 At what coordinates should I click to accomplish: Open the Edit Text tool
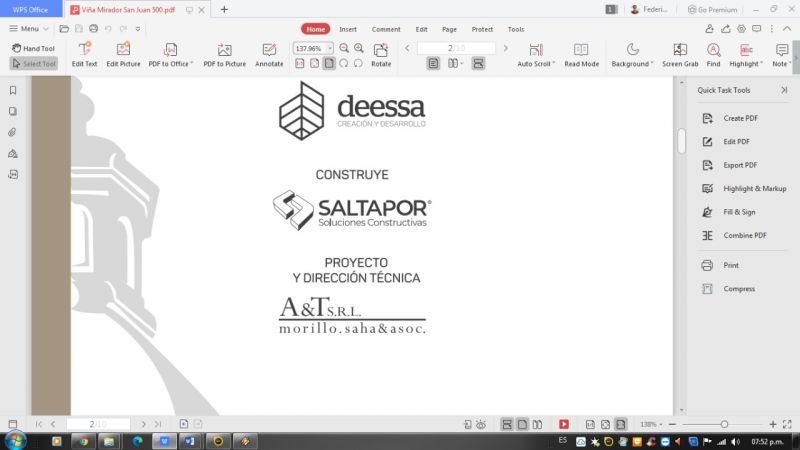click(x=84, y=55)
